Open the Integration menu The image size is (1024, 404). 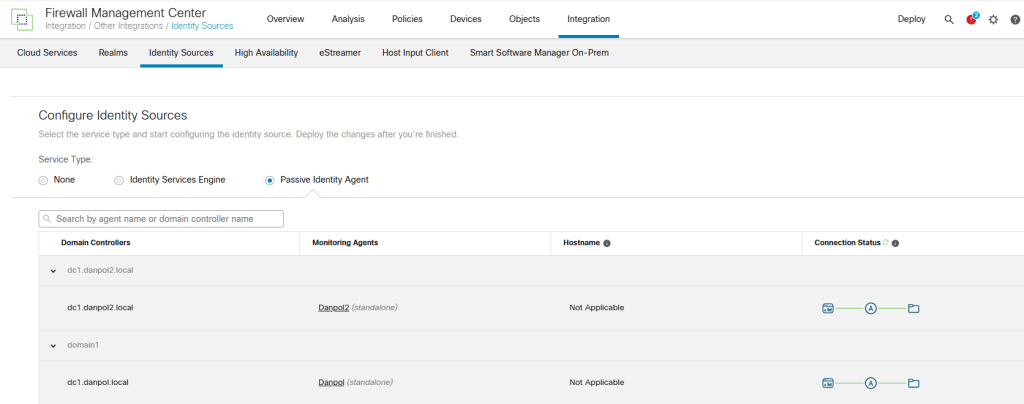click(x=588, y=19)
